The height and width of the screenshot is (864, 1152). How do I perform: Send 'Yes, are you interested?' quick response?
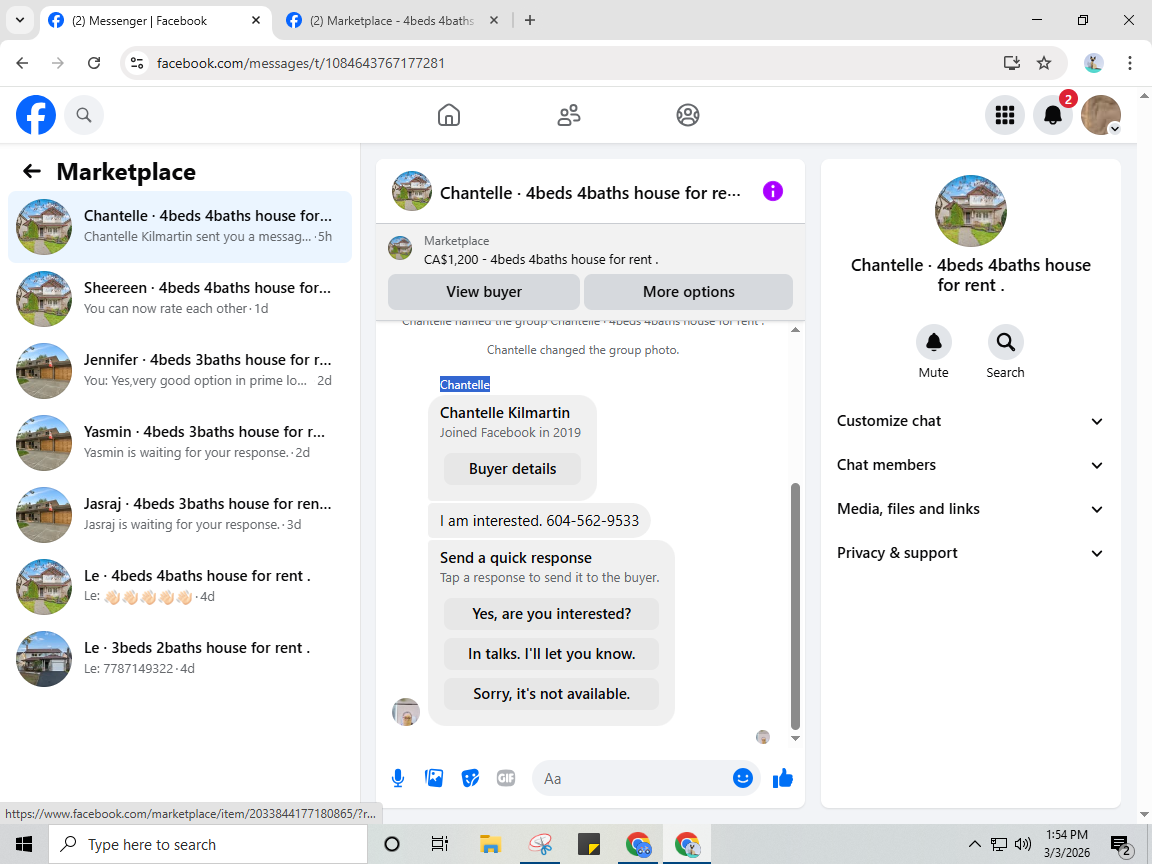551,613
